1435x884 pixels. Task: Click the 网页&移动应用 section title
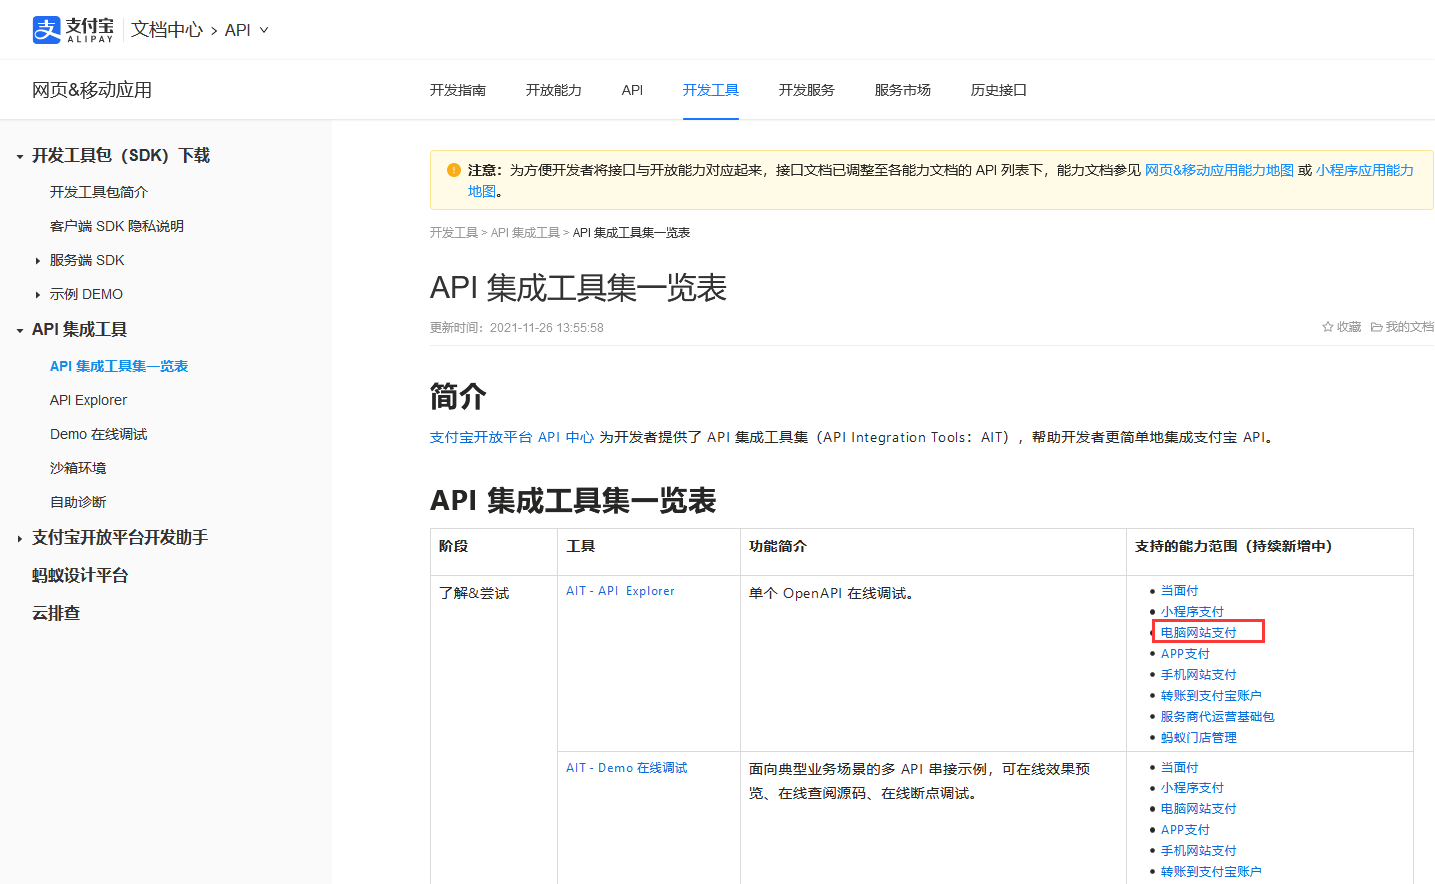point(92,90)
